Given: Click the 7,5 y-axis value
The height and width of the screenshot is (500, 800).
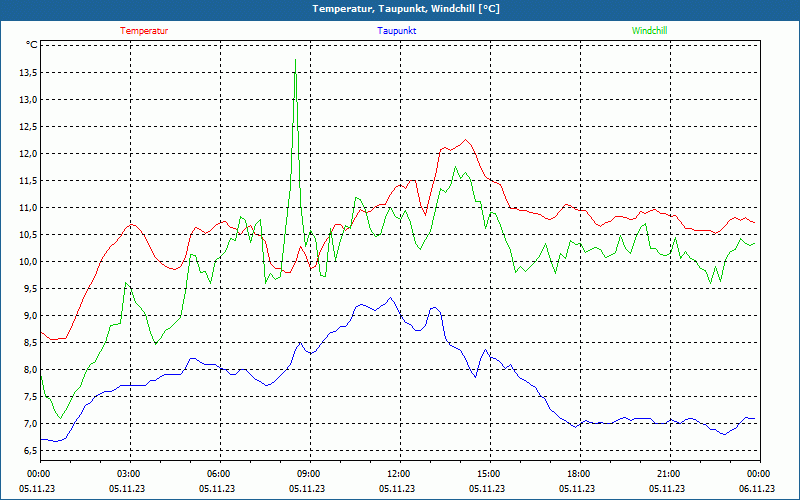Looking at the screenshot, I should (x=30, y=397).
